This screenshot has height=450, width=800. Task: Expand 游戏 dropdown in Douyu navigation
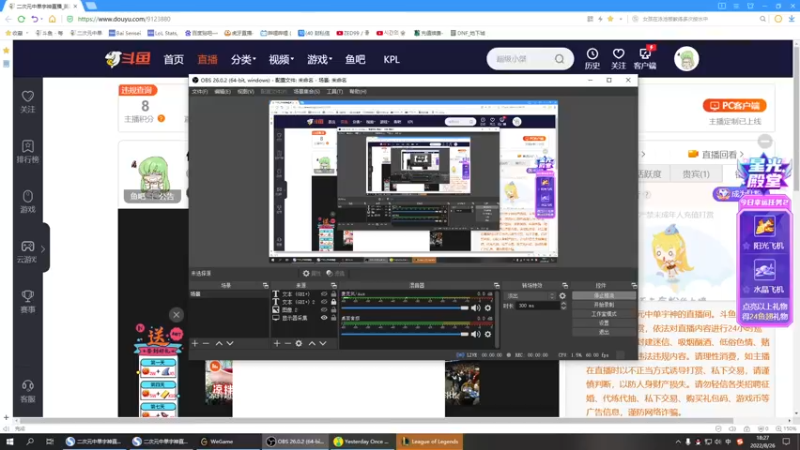click(x=319, y=59)
